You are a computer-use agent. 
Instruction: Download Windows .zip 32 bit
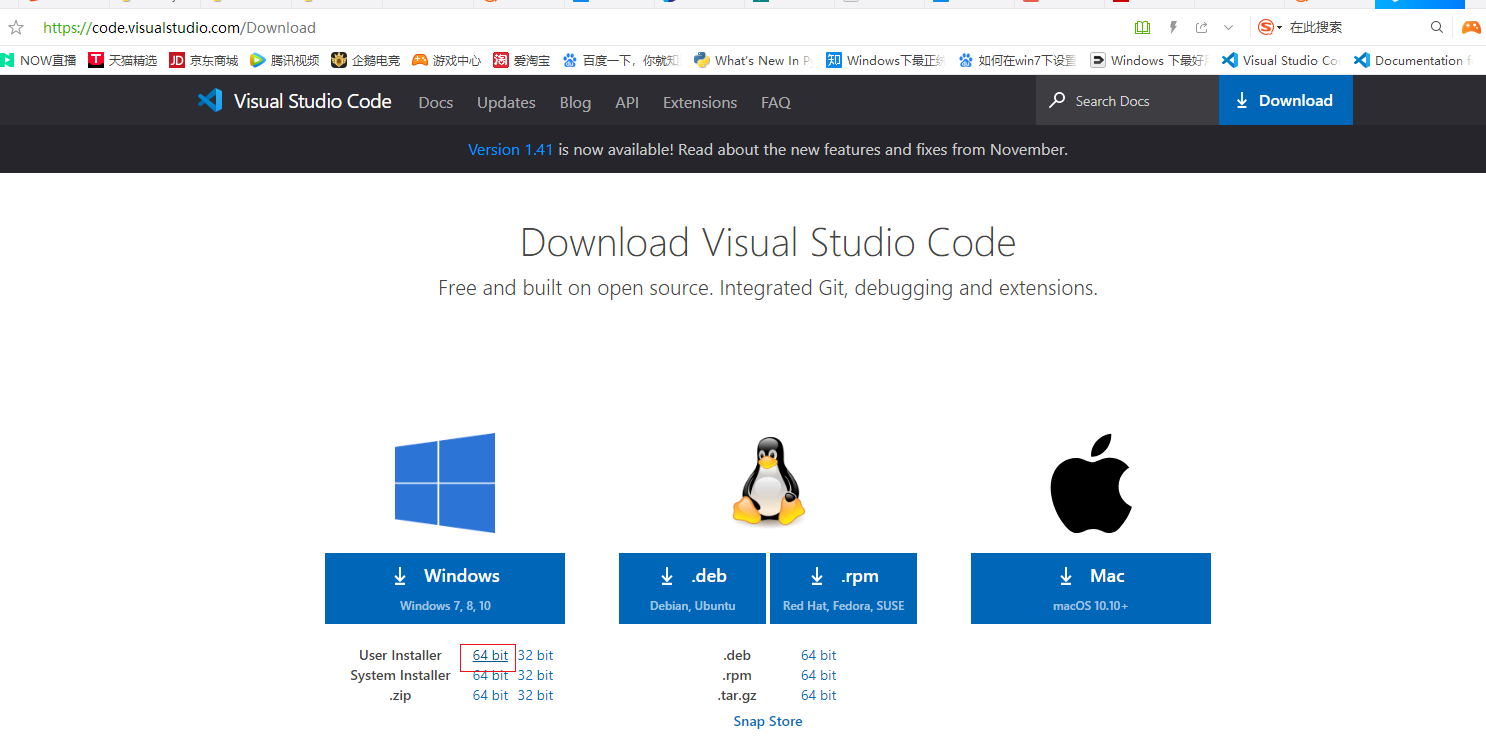click(x=535, y=696)
